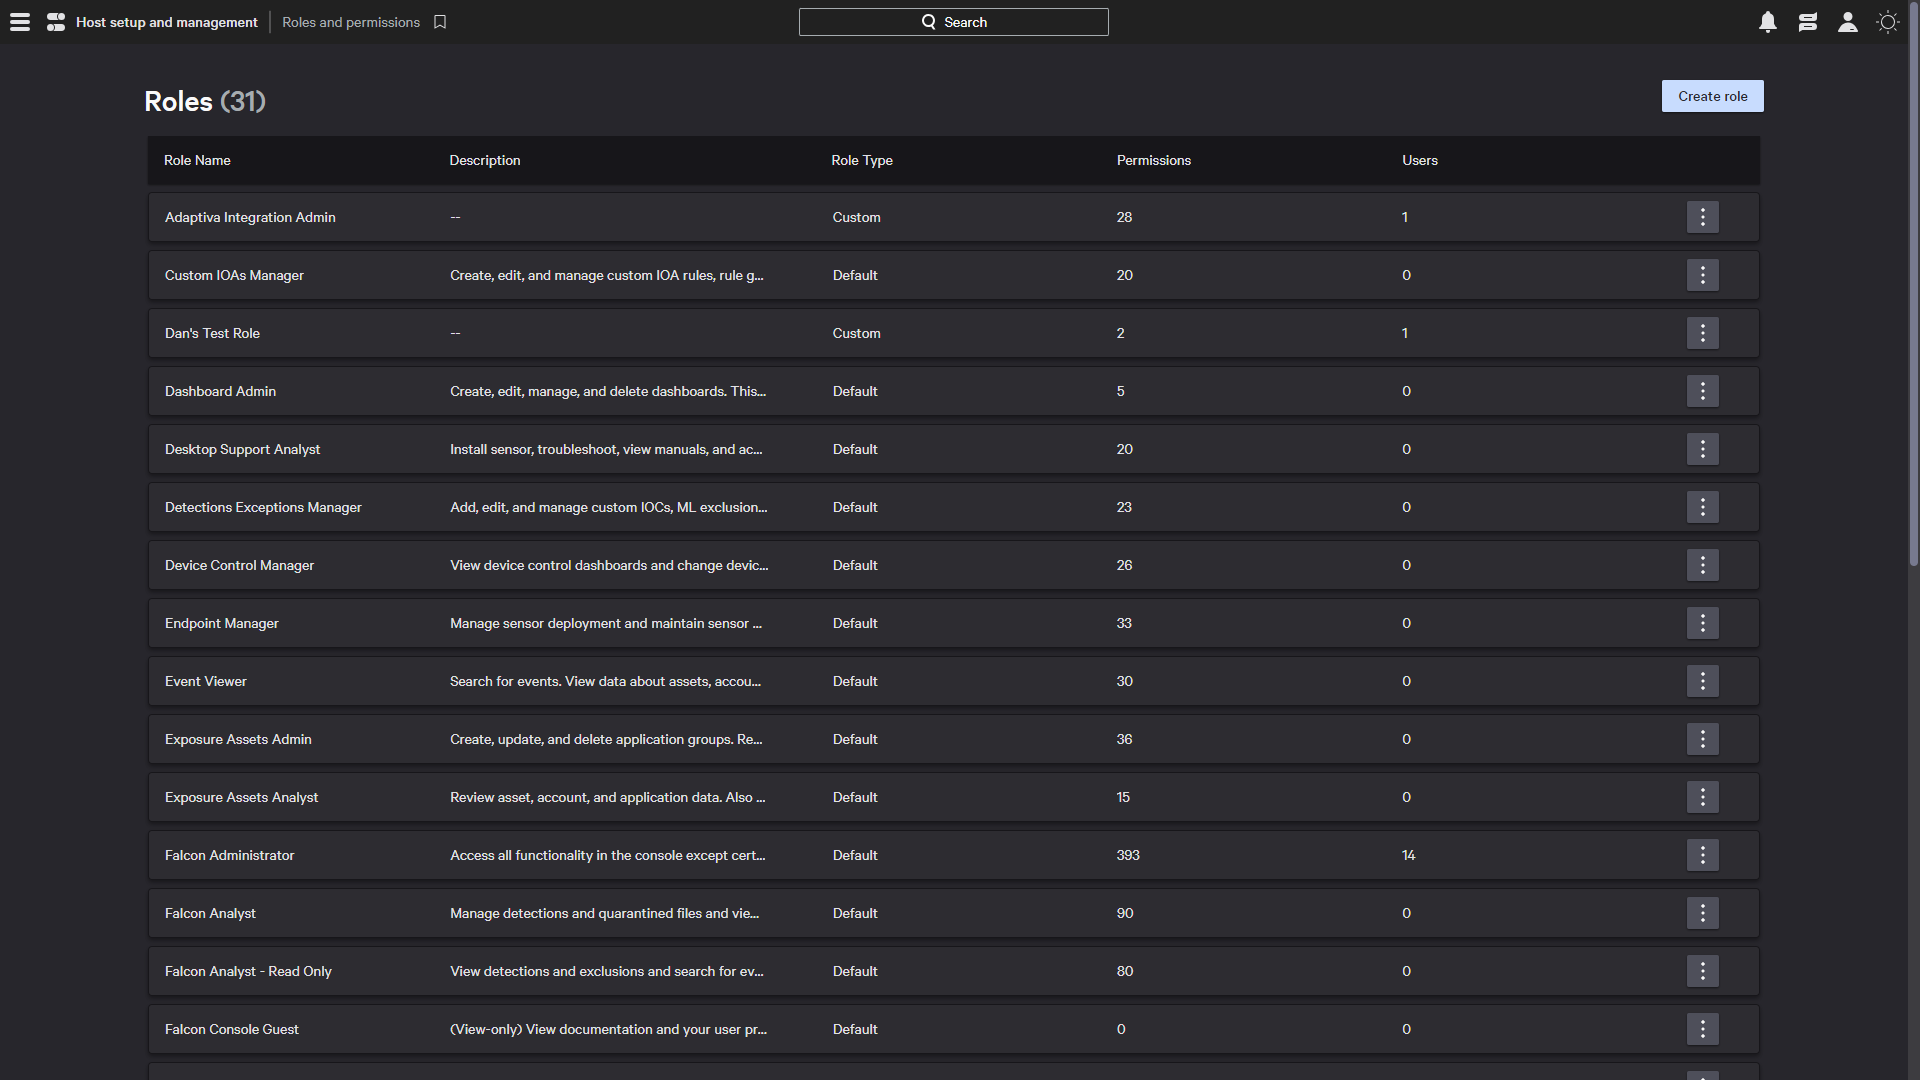Sort by Role Name column header
Image resolution: width=1920 pixels, height=1080 pixels.
[197, 160]
